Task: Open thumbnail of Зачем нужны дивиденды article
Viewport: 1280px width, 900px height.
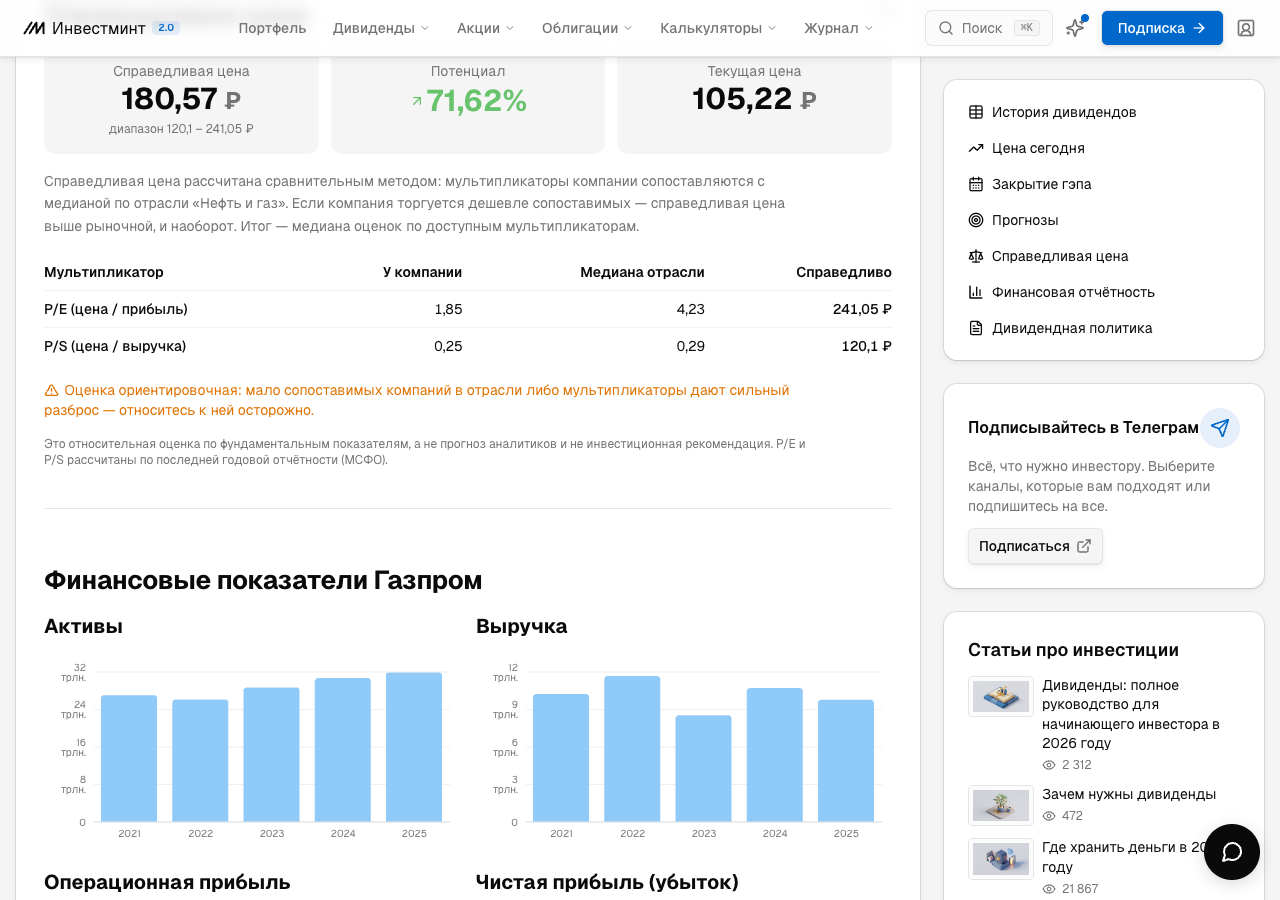Action: pos(1001,805)
